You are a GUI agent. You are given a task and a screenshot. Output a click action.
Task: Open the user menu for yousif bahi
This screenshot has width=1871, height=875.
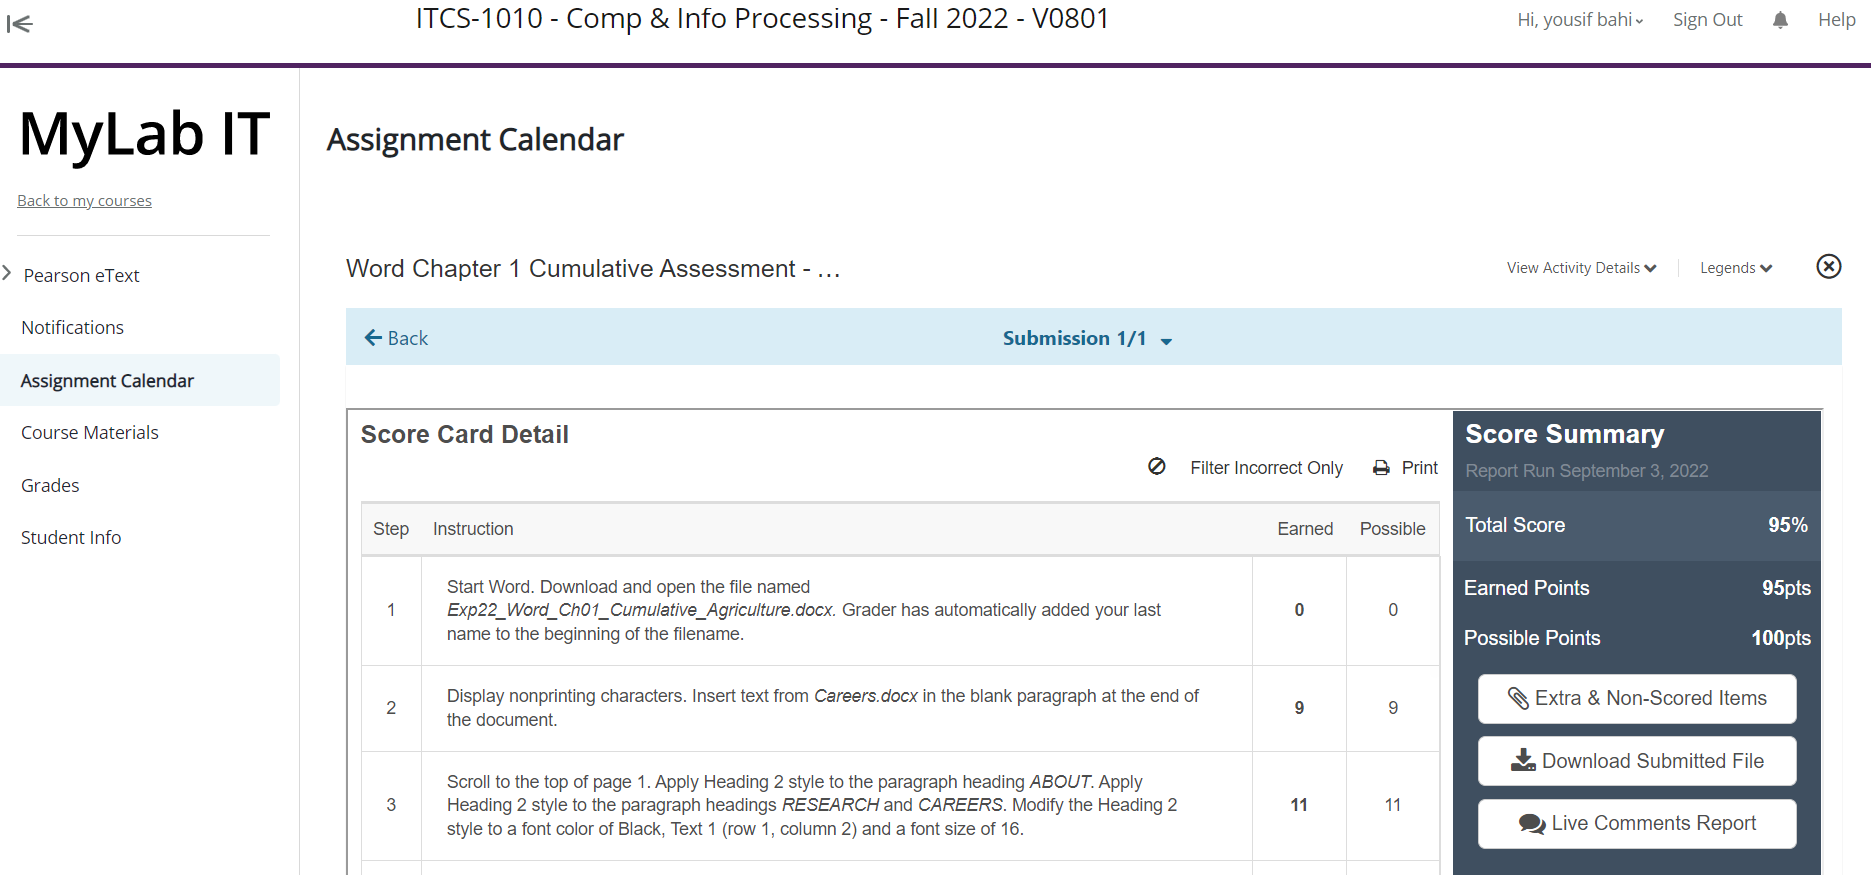[1580, 20]
